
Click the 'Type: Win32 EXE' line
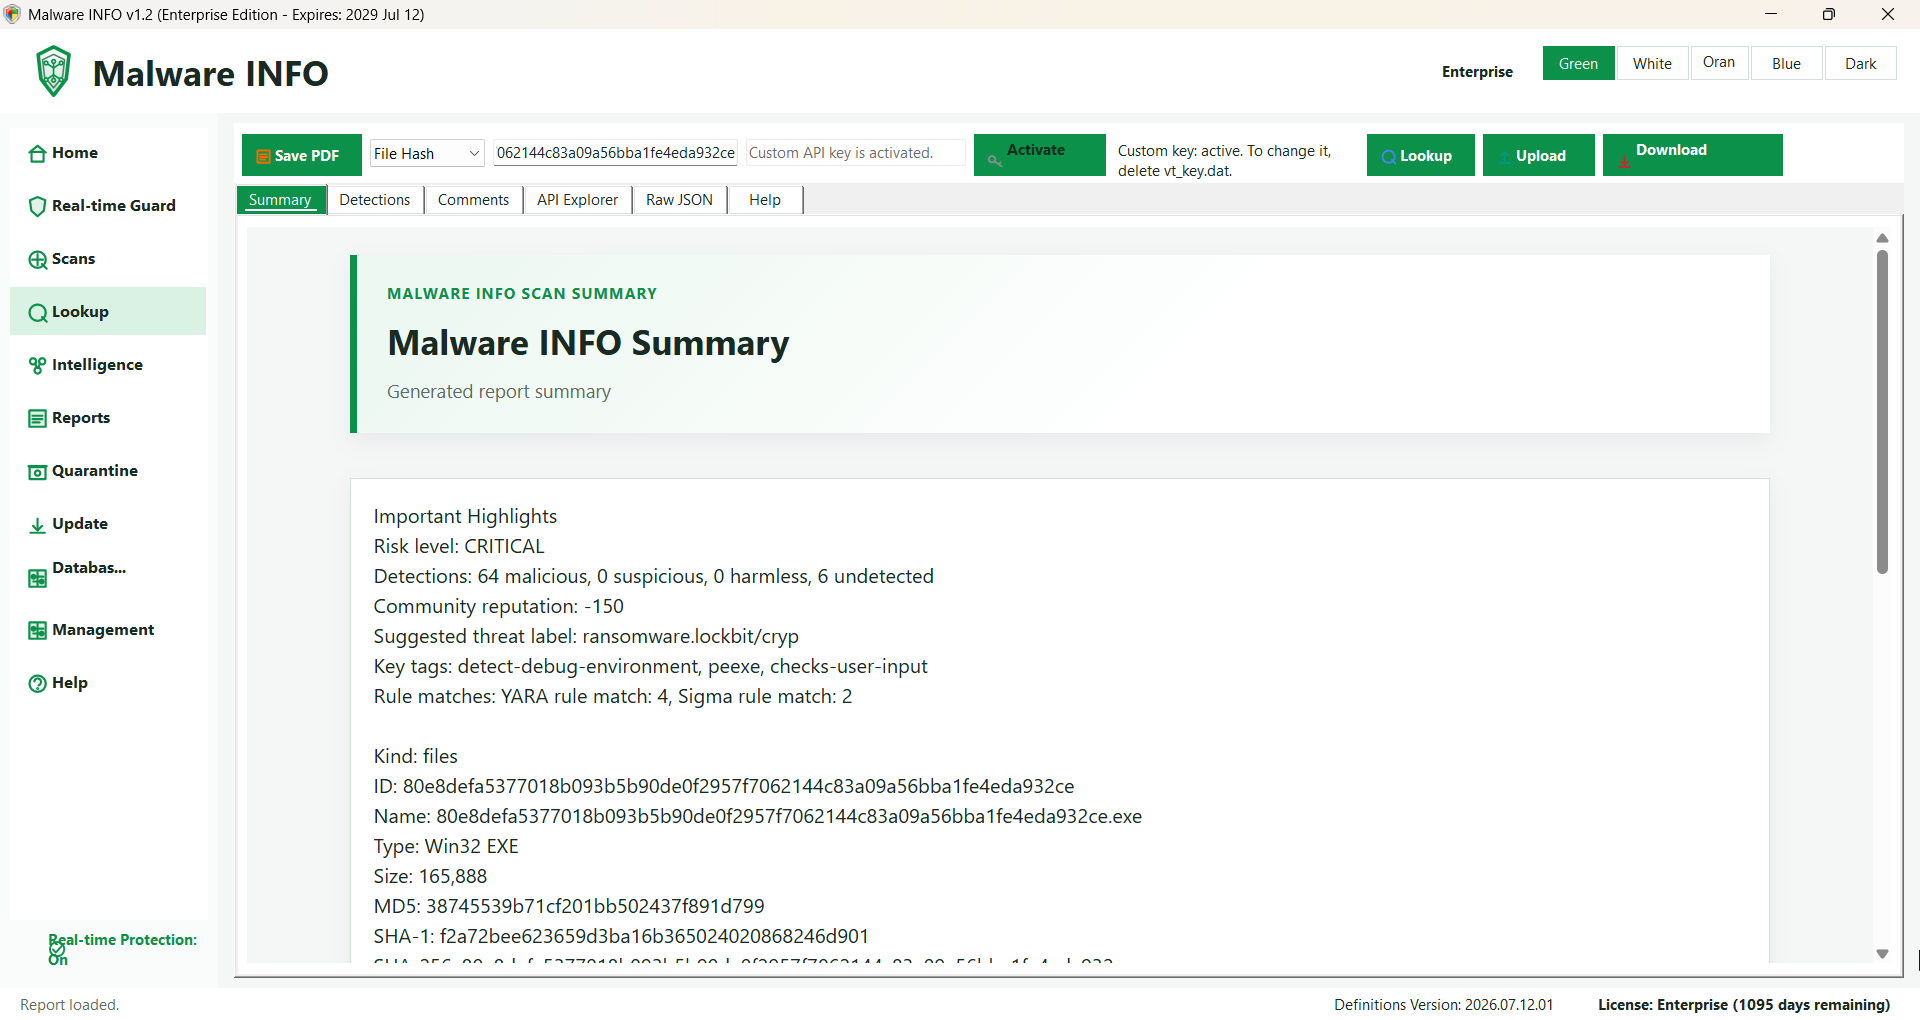point(446,847)
